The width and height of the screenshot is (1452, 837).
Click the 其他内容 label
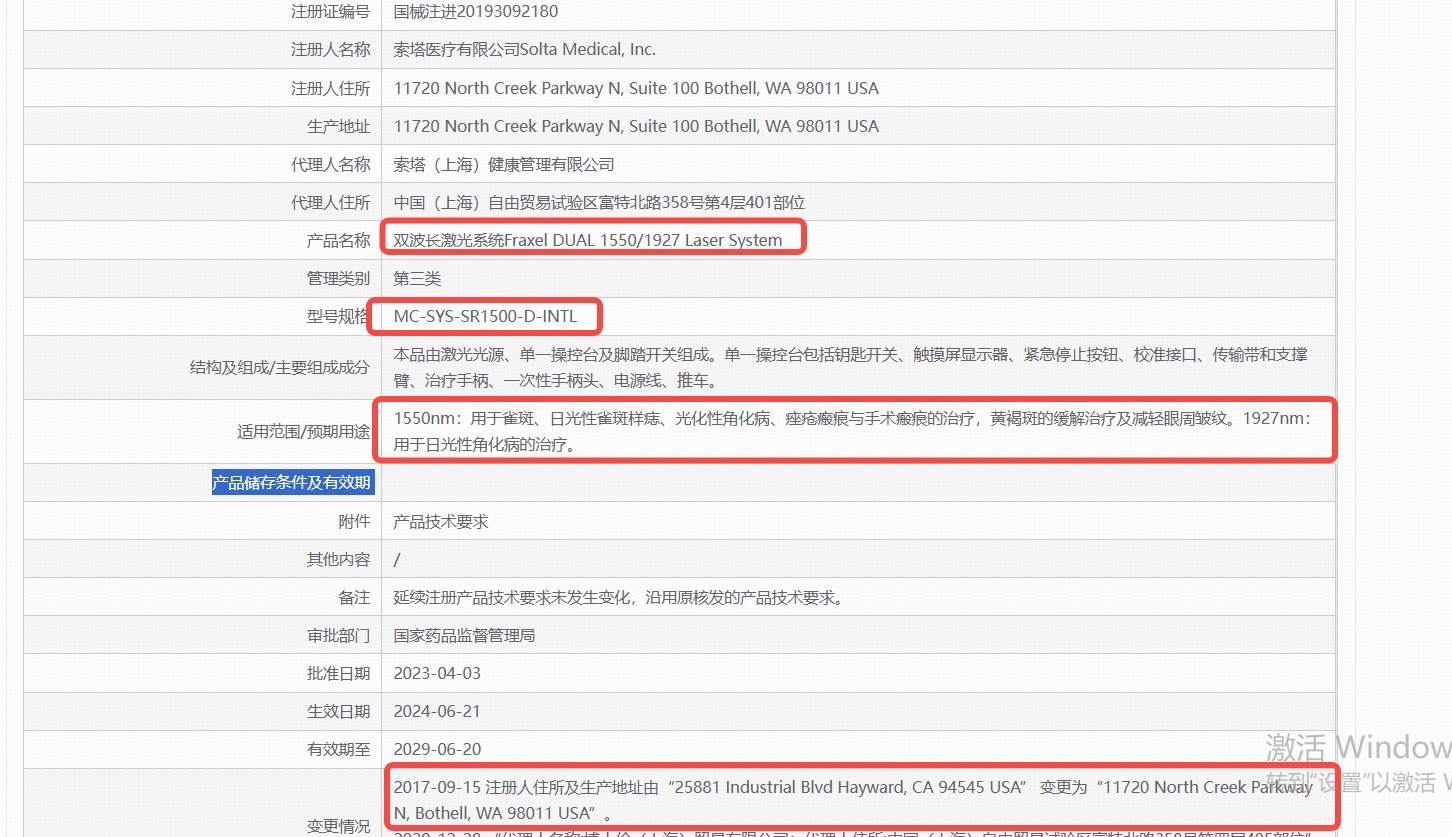[x=338, y=559]
